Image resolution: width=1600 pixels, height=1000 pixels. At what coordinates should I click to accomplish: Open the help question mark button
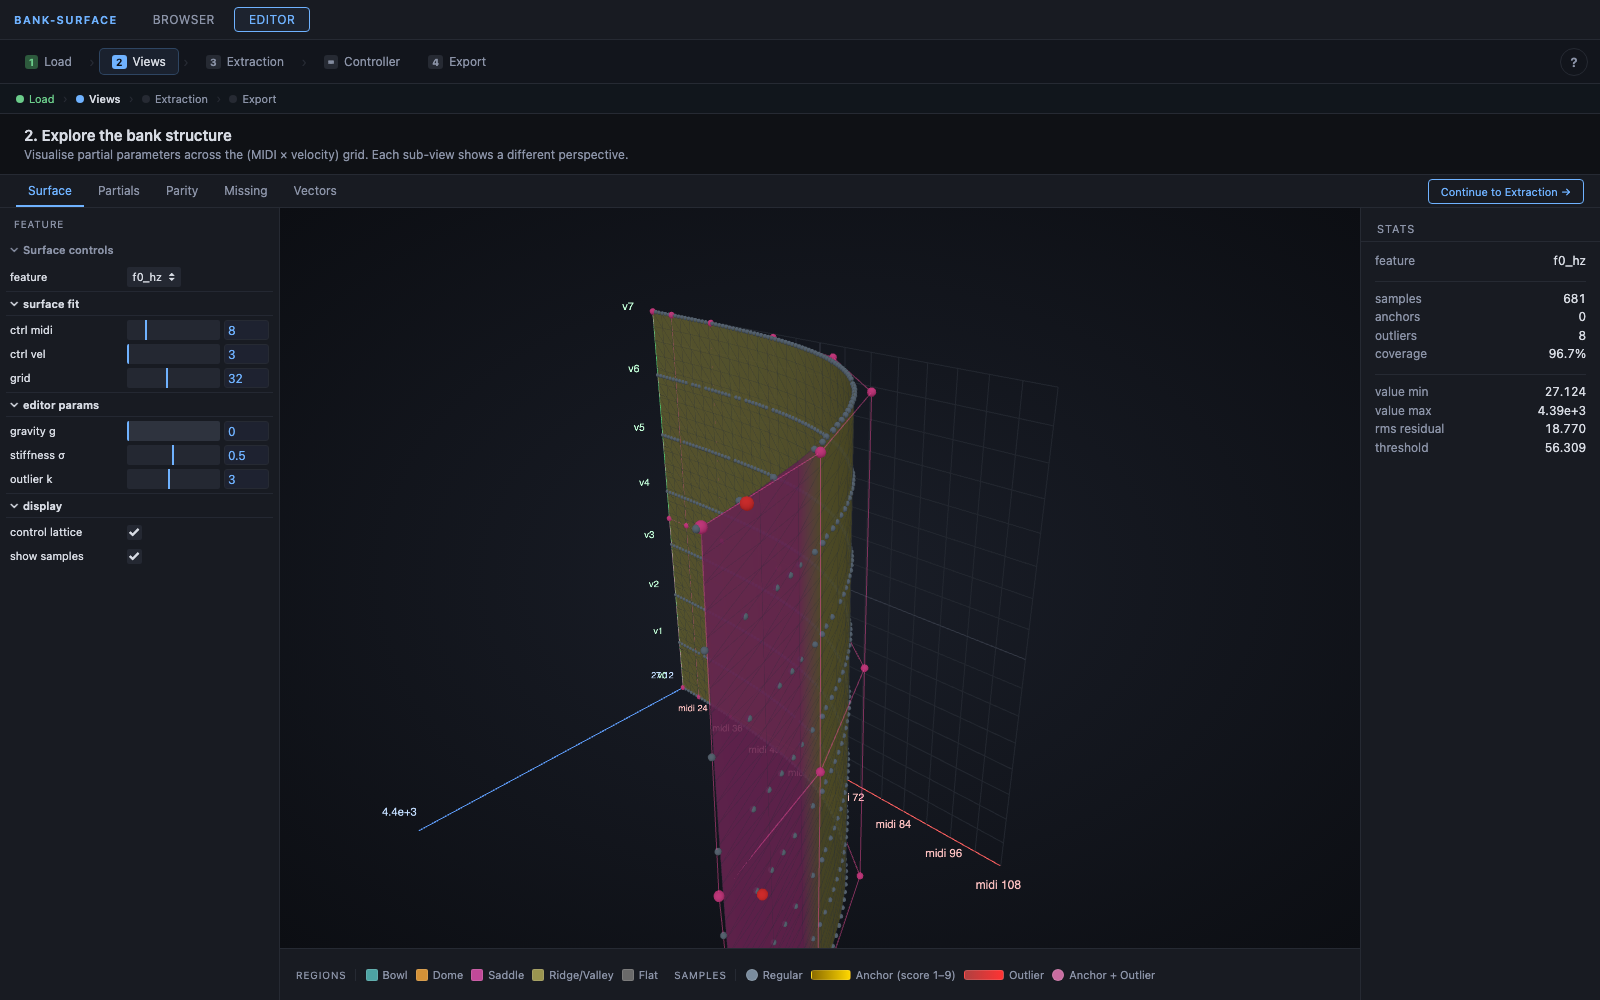point(1573,62)
